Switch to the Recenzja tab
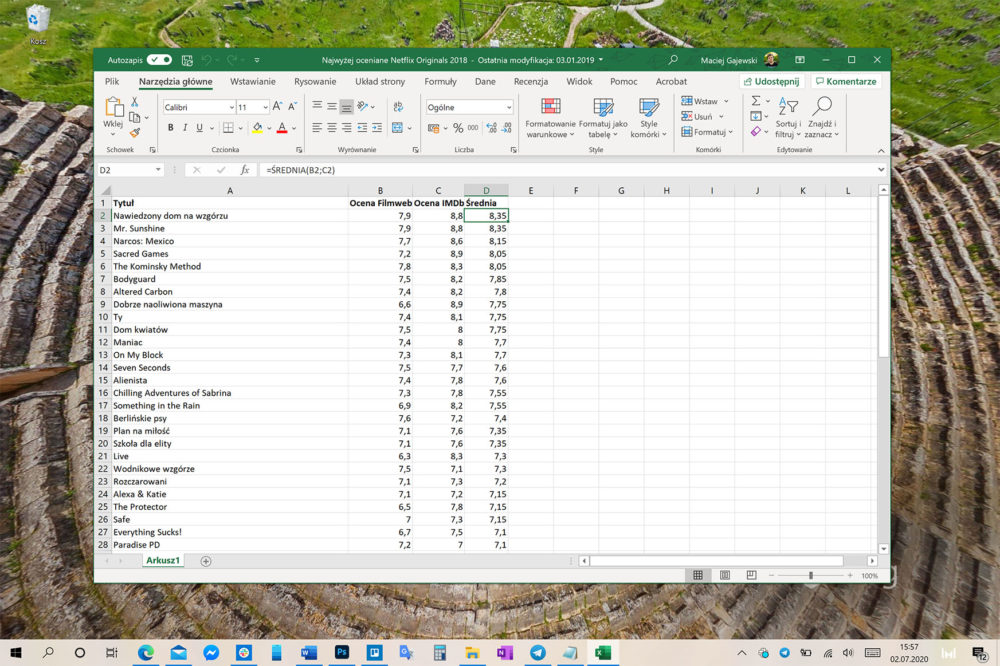 pos(531,82)
